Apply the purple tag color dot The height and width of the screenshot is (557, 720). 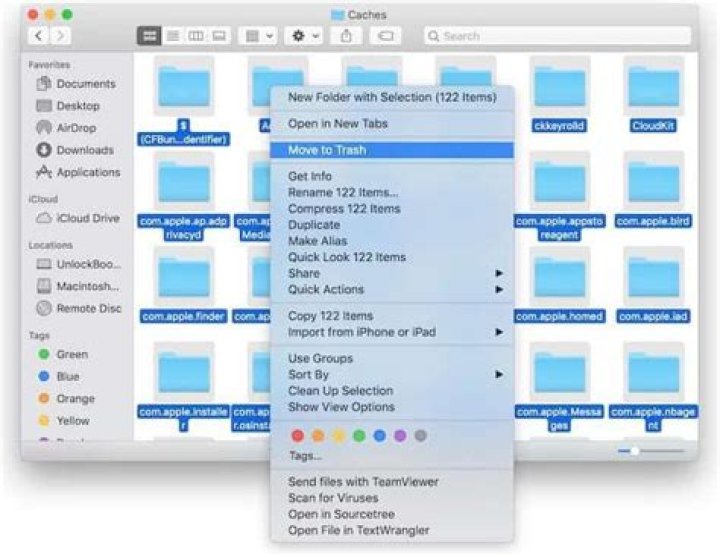400,435
